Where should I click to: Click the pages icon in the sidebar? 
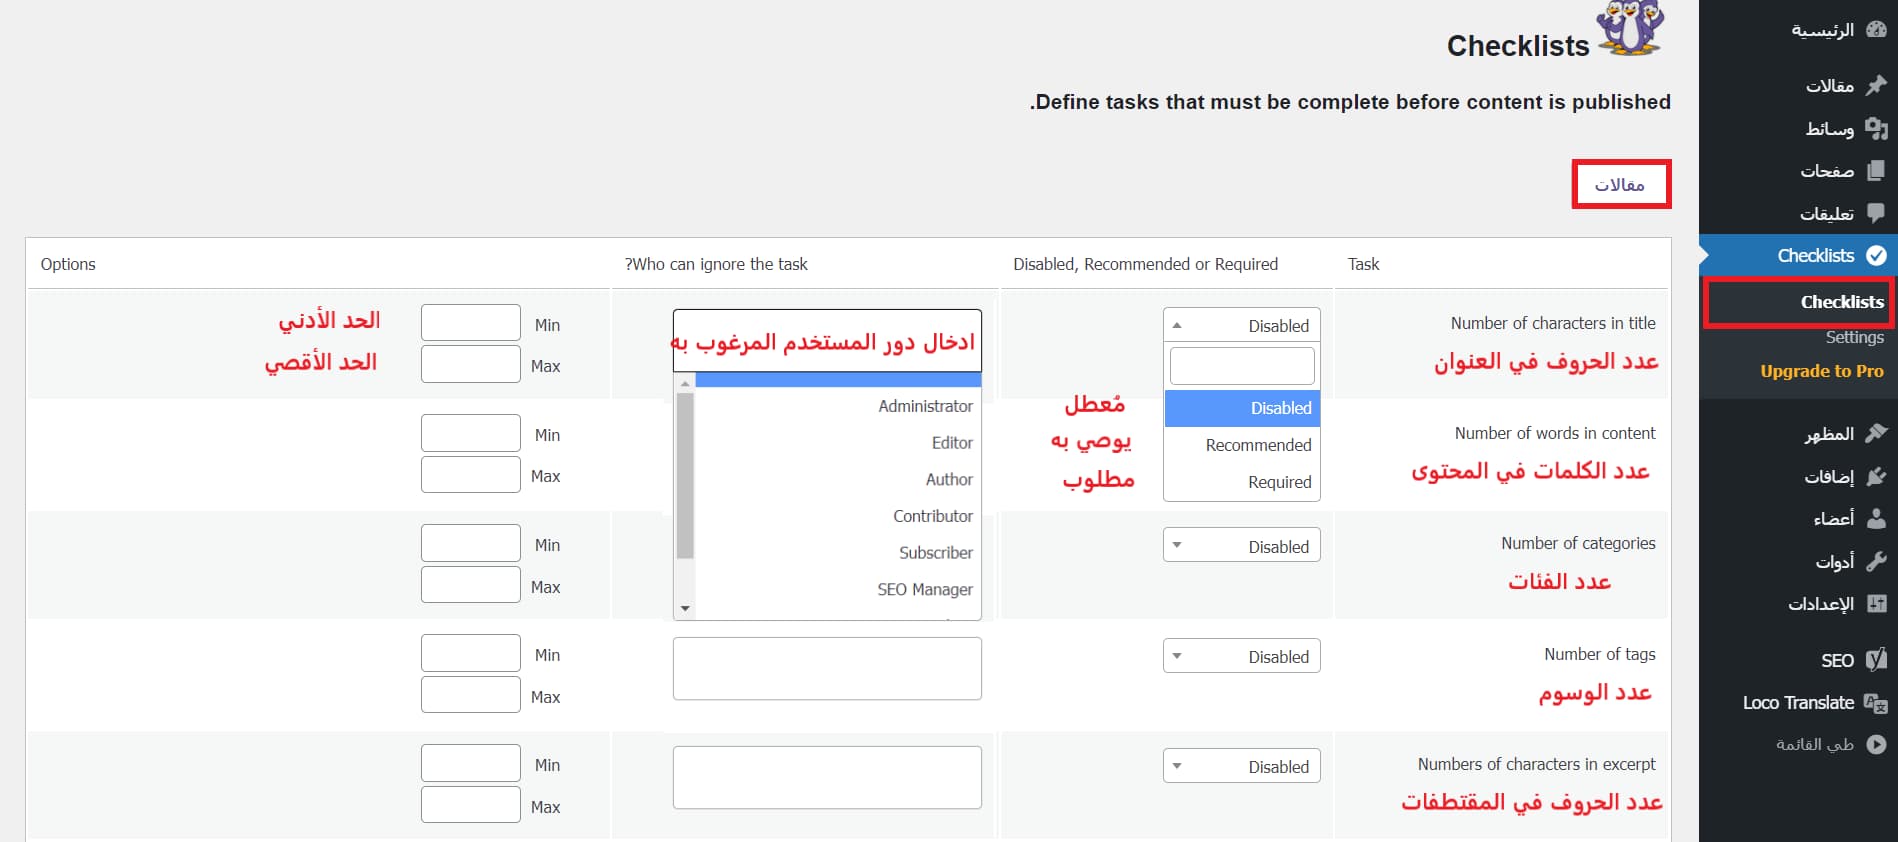click(x=1876, y=171)
